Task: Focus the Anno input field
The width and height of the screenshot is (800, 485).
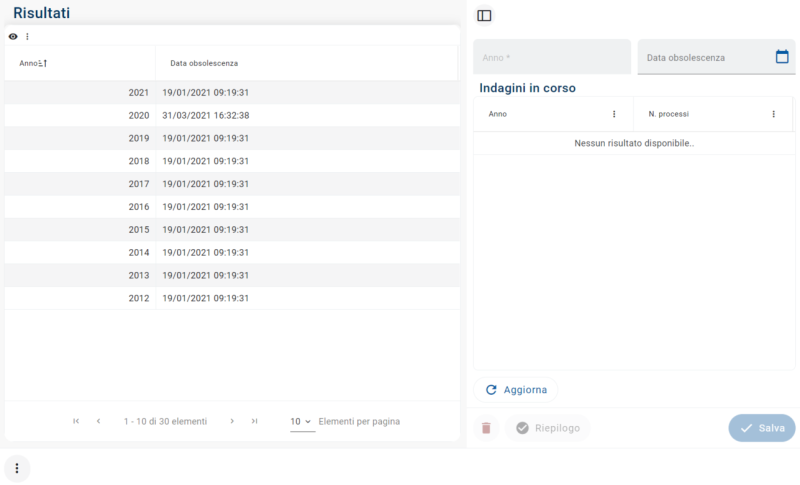Action: pyautogui.click(x=552, y=57)
